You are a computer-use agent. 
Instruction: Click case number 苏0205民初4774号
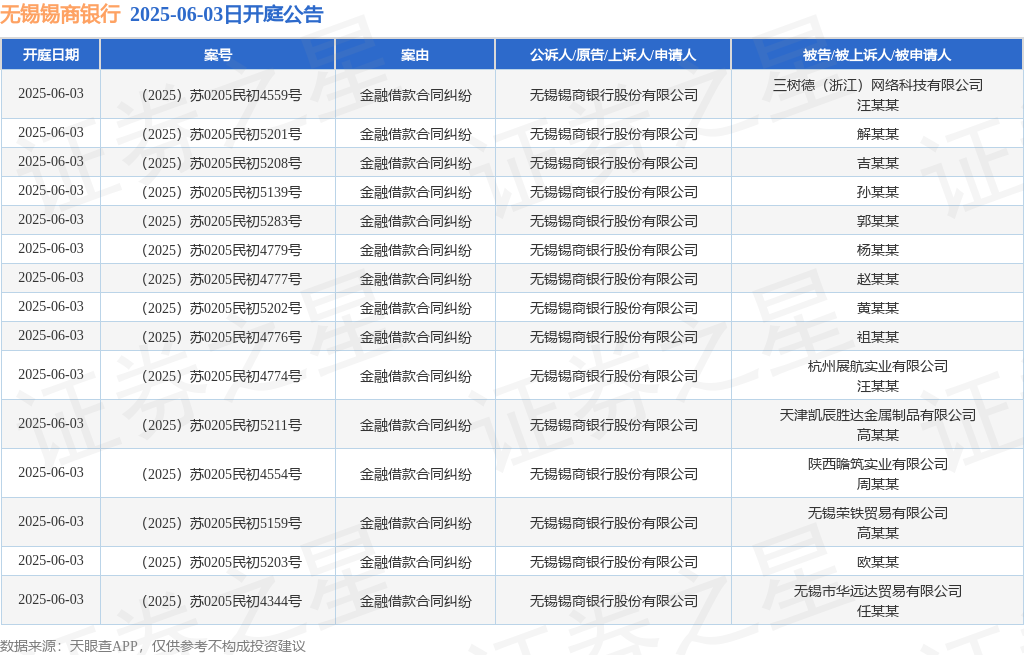point(246,376)
